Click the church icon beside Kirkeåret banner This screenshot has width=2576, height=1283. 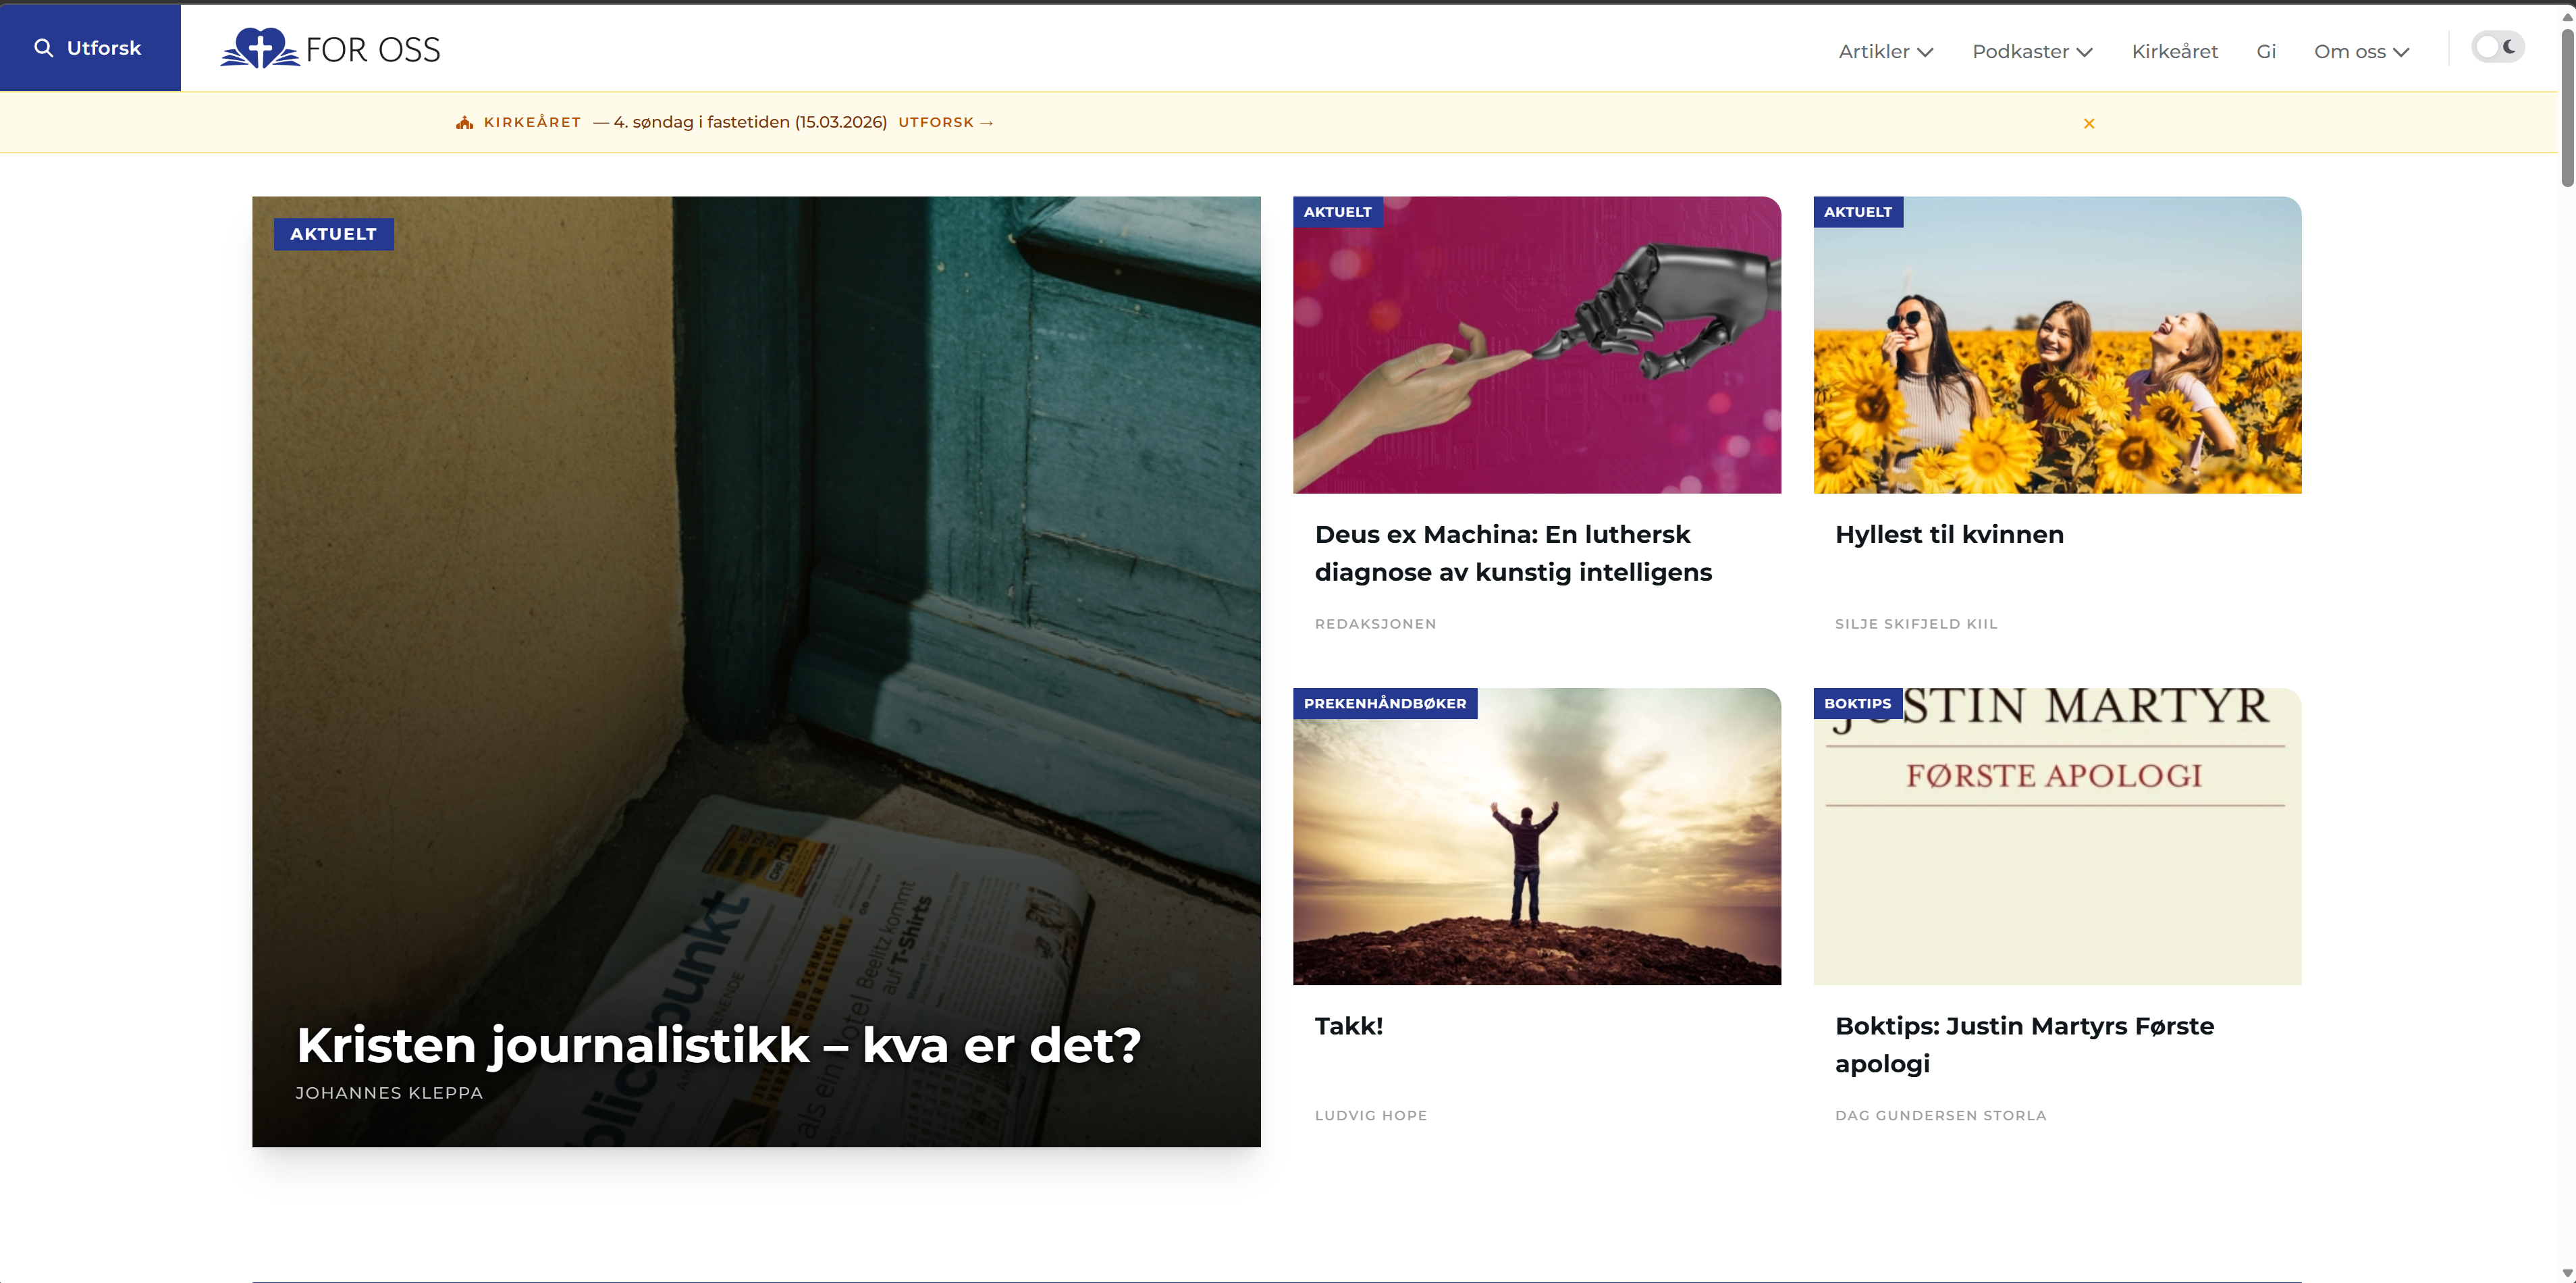464,122
